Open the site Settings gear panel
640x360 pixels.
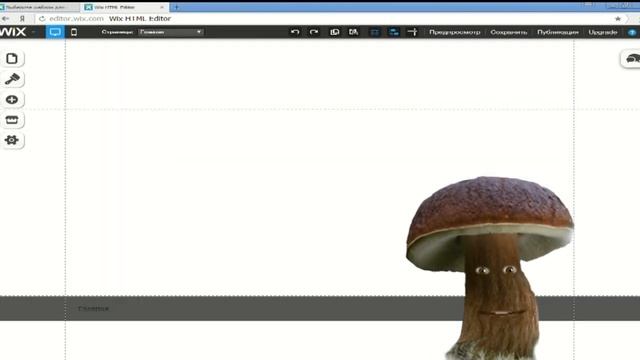pyautogui.click(x=12, y=140)
